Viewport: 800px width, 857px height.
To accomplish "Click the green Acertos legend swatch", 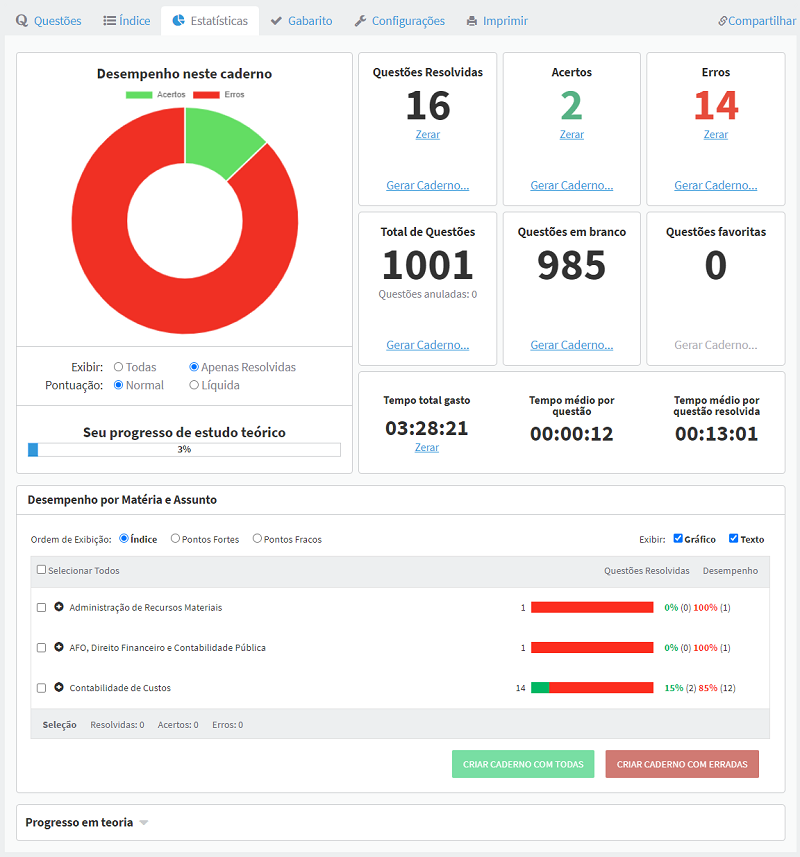I will 139,95.
